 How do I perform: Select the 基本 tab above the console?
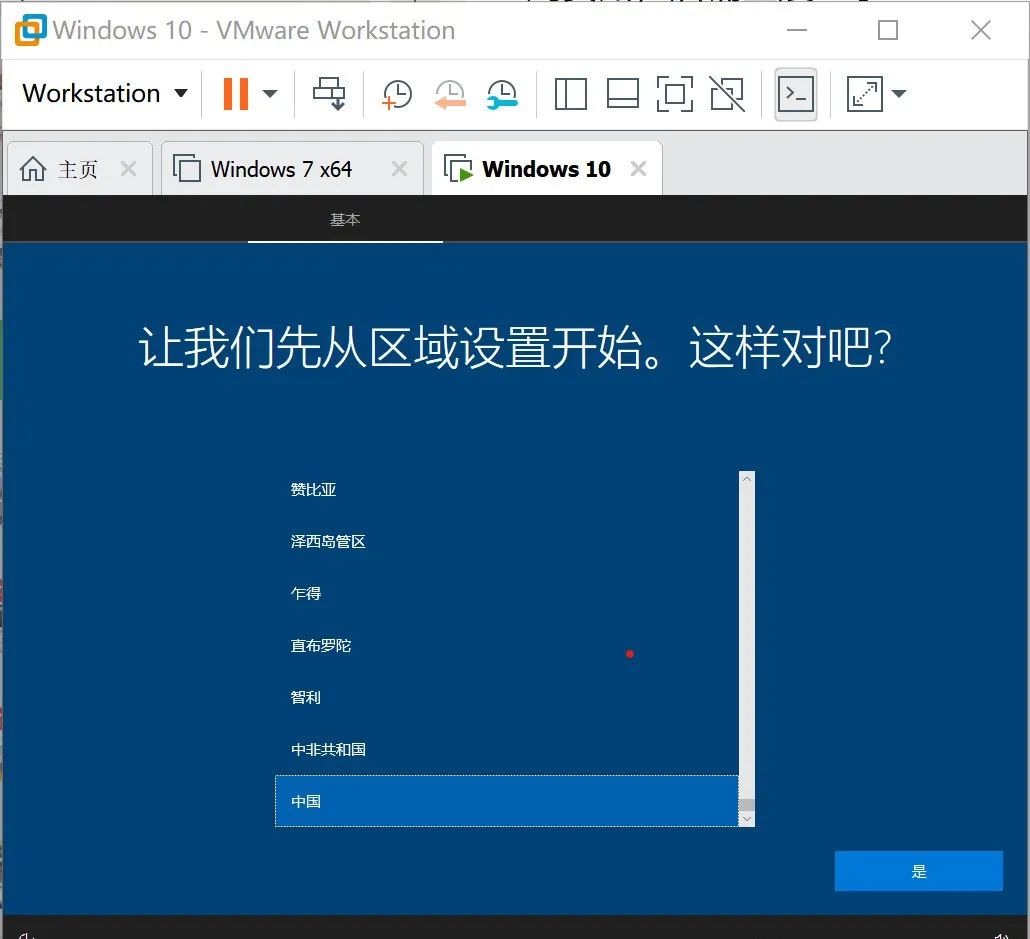[x=345, y=219]
